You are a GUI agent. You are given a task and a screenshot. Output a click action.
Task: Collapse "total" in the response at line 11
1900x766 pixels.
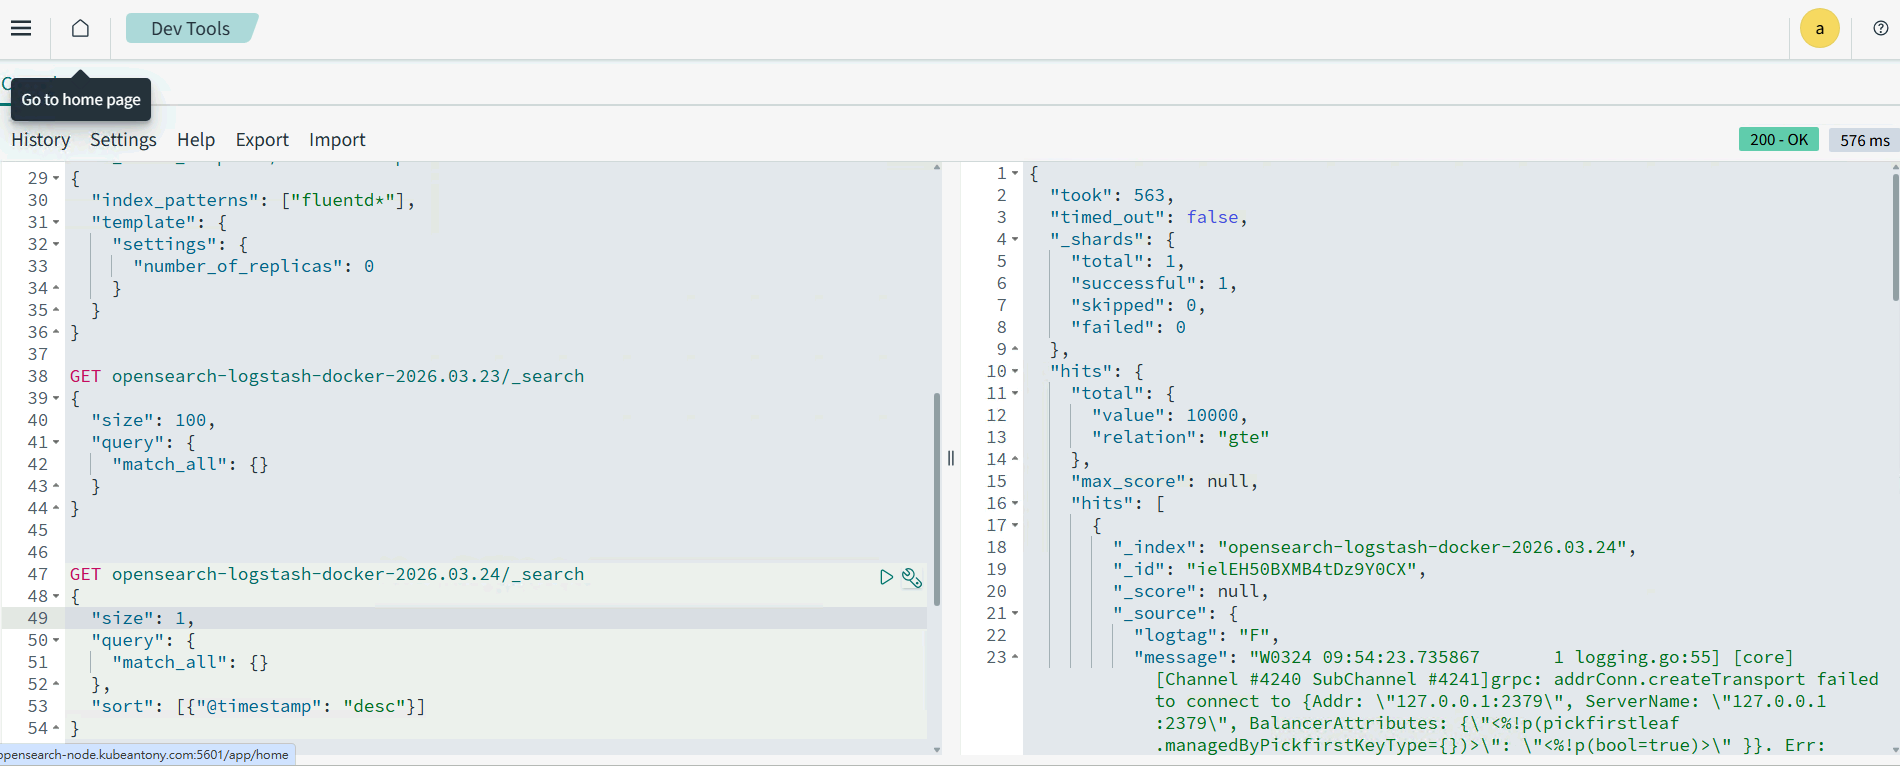(x=1015, y=393)
